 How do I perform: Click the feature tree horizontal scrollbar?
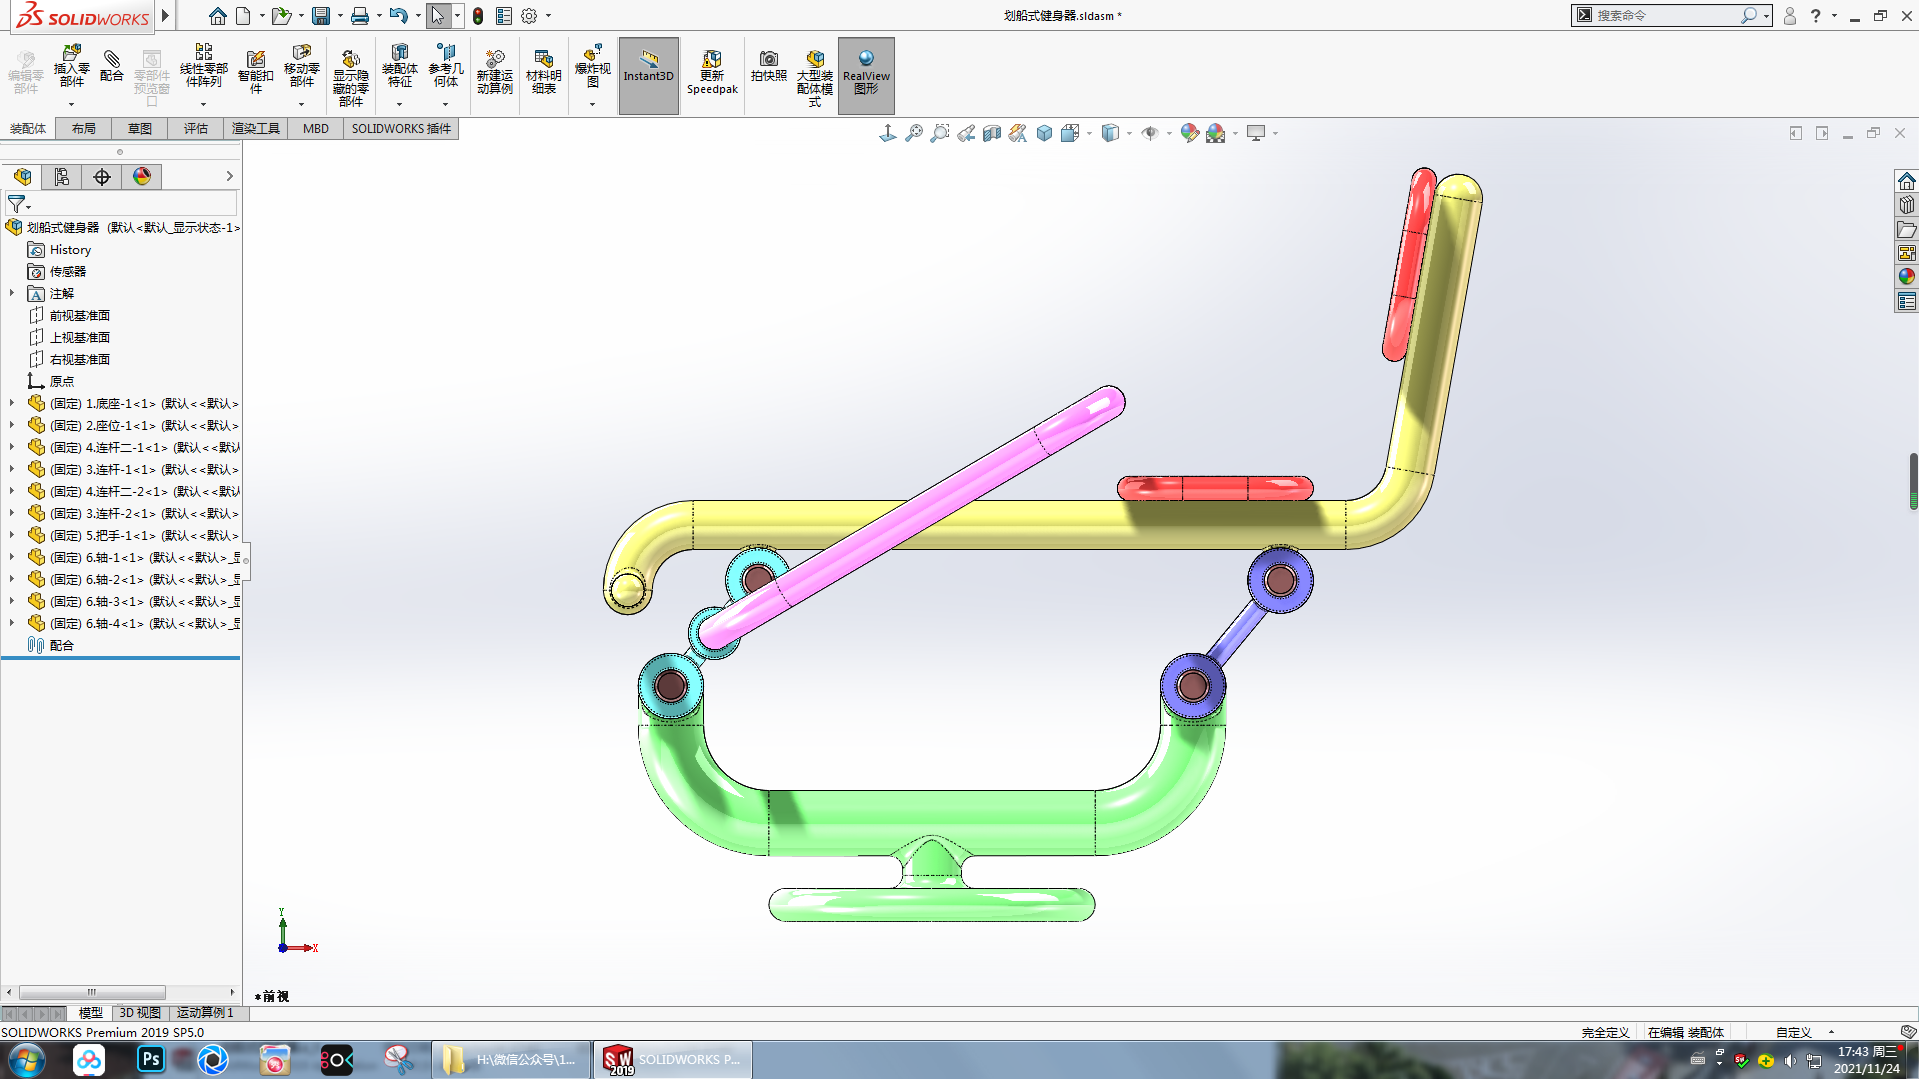92,993
